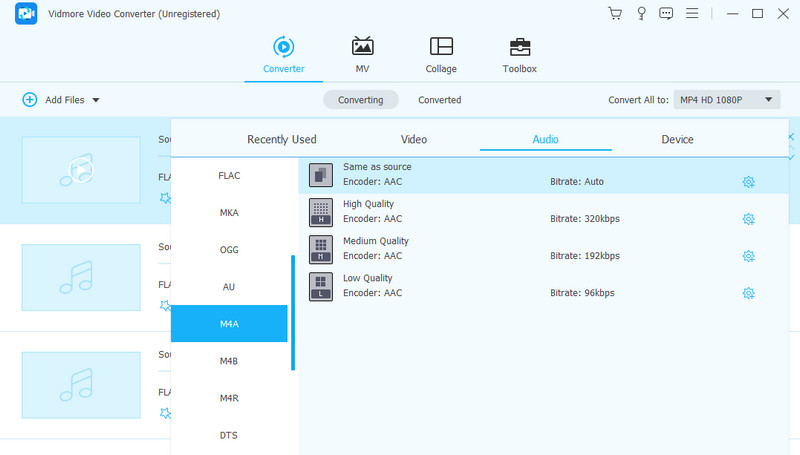Open settings for Same as source preset
This screenshot has width=800, height=455.
click(748, 182)
